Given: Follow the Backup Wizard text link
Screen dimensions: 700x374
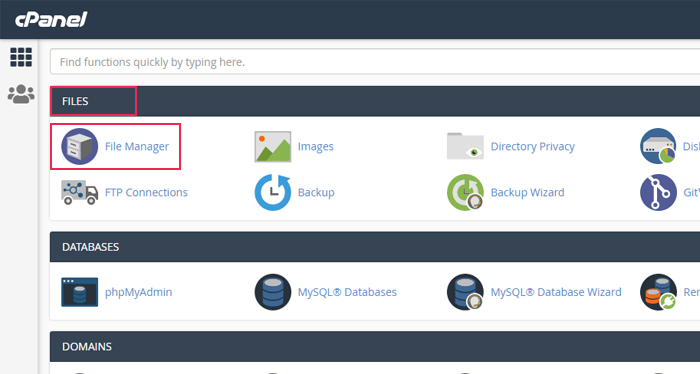Looking at the screenshot, I should (x=528, y=192).
